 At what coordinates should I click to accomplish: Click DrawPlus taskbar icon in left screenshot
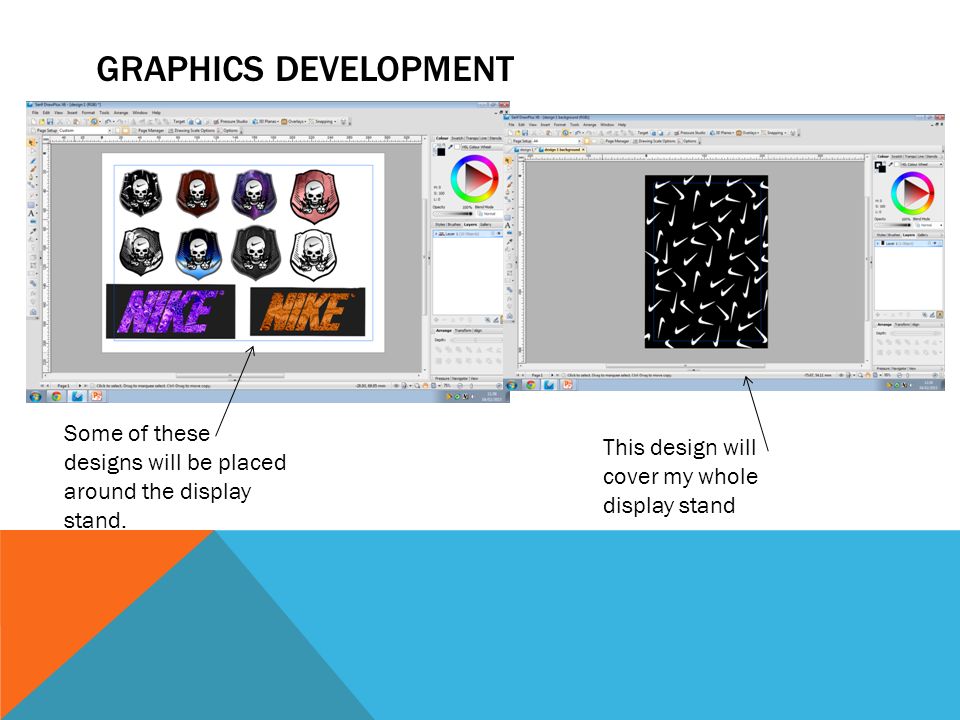click(77, 396)
